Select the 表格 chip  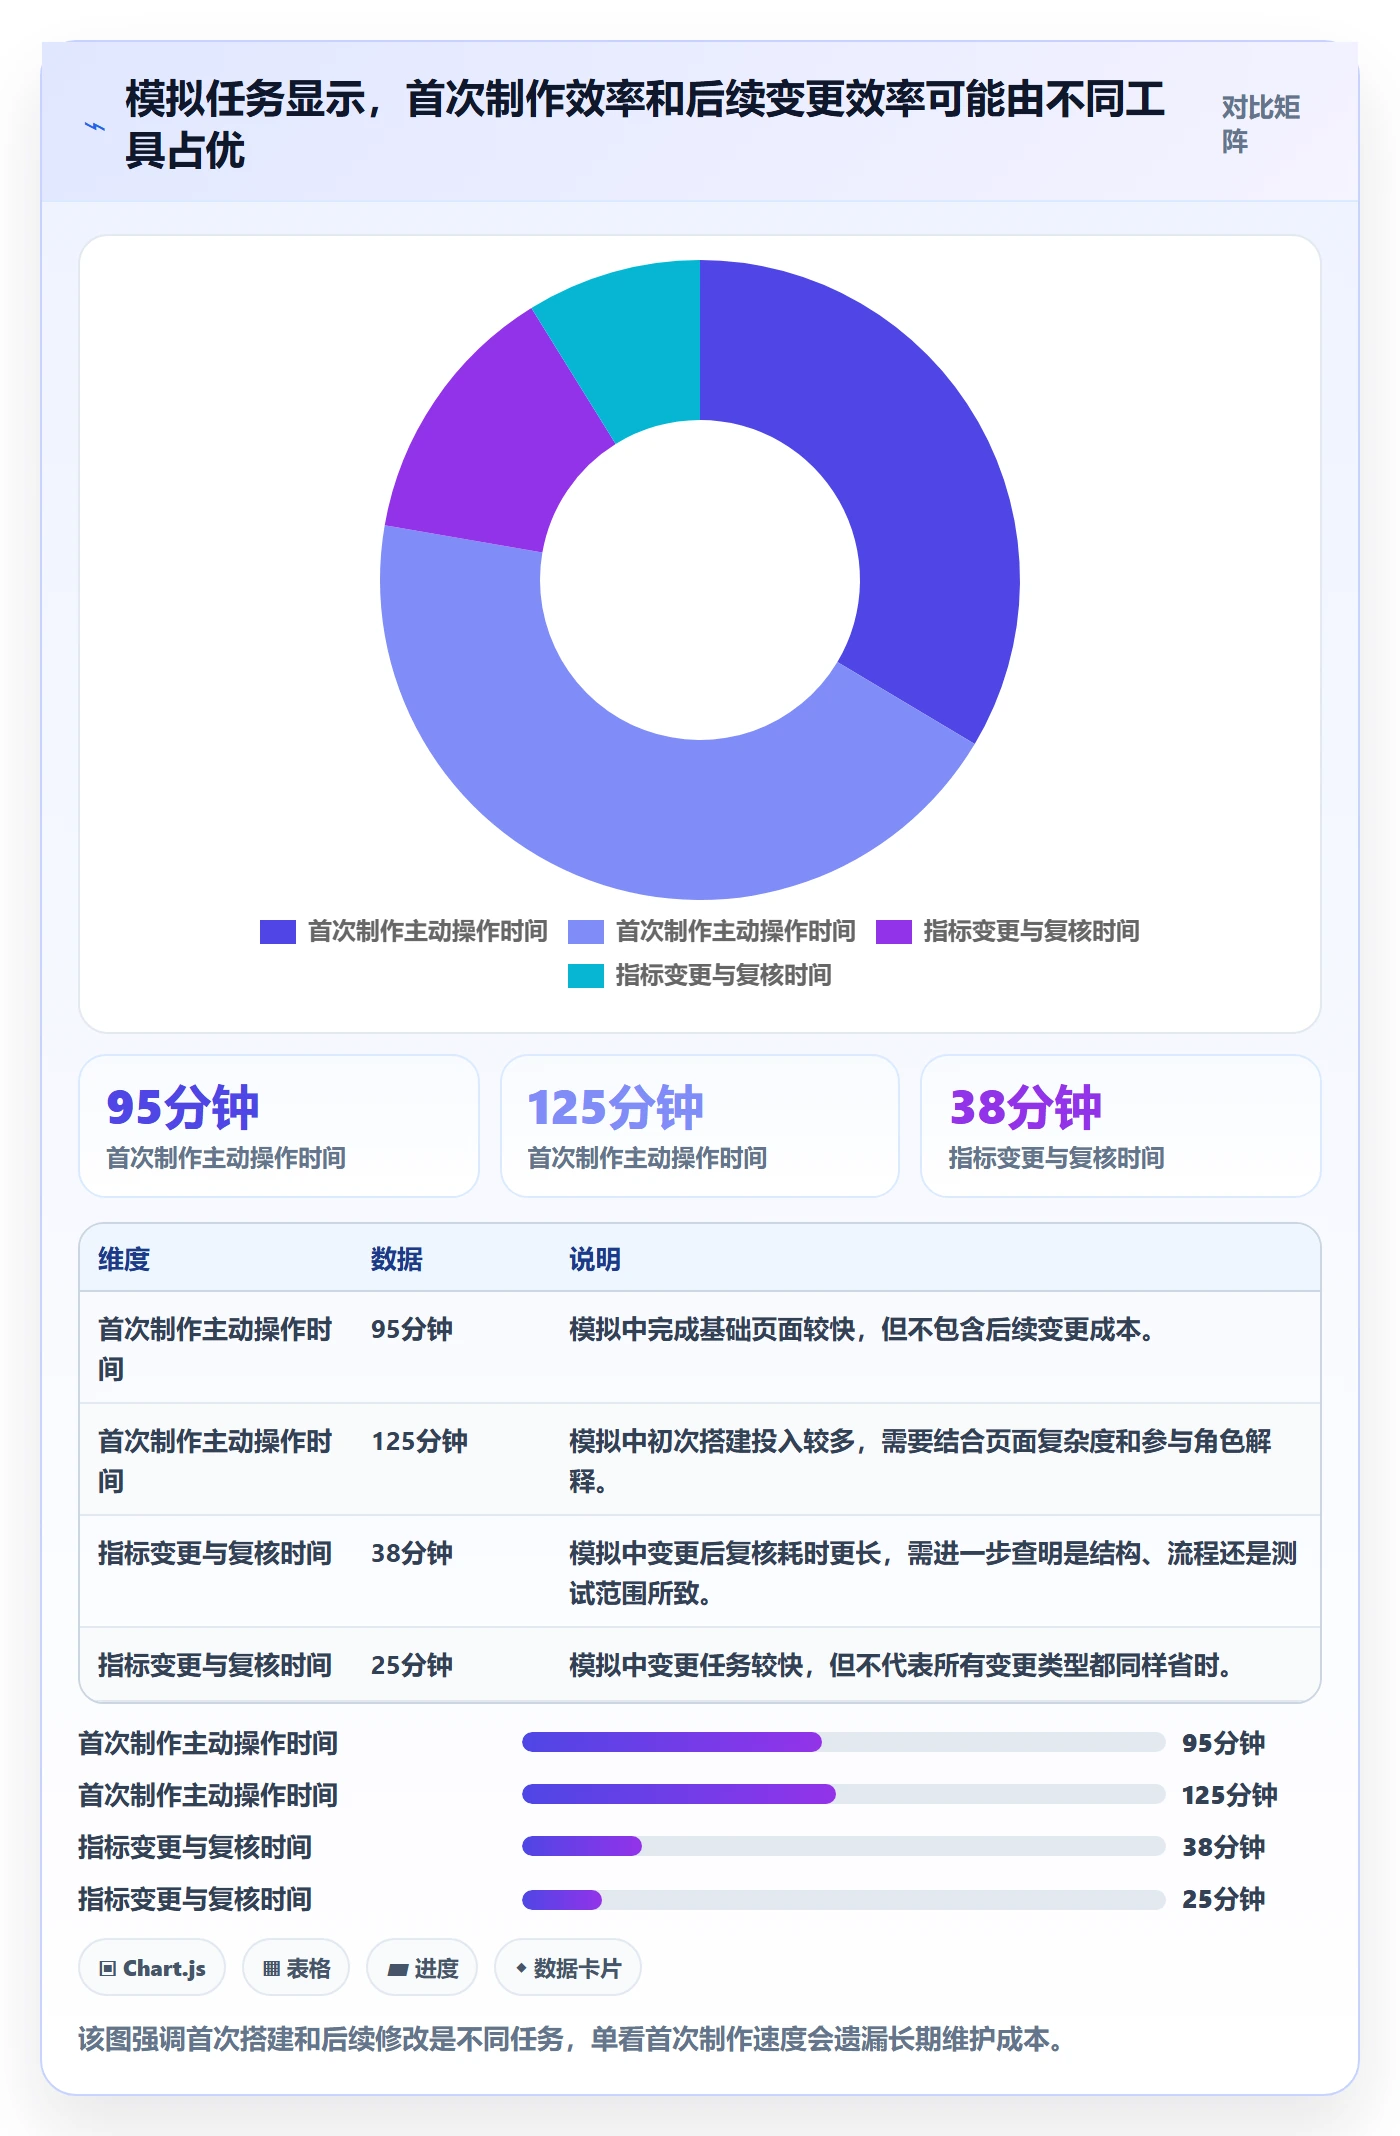(296, 1968)
